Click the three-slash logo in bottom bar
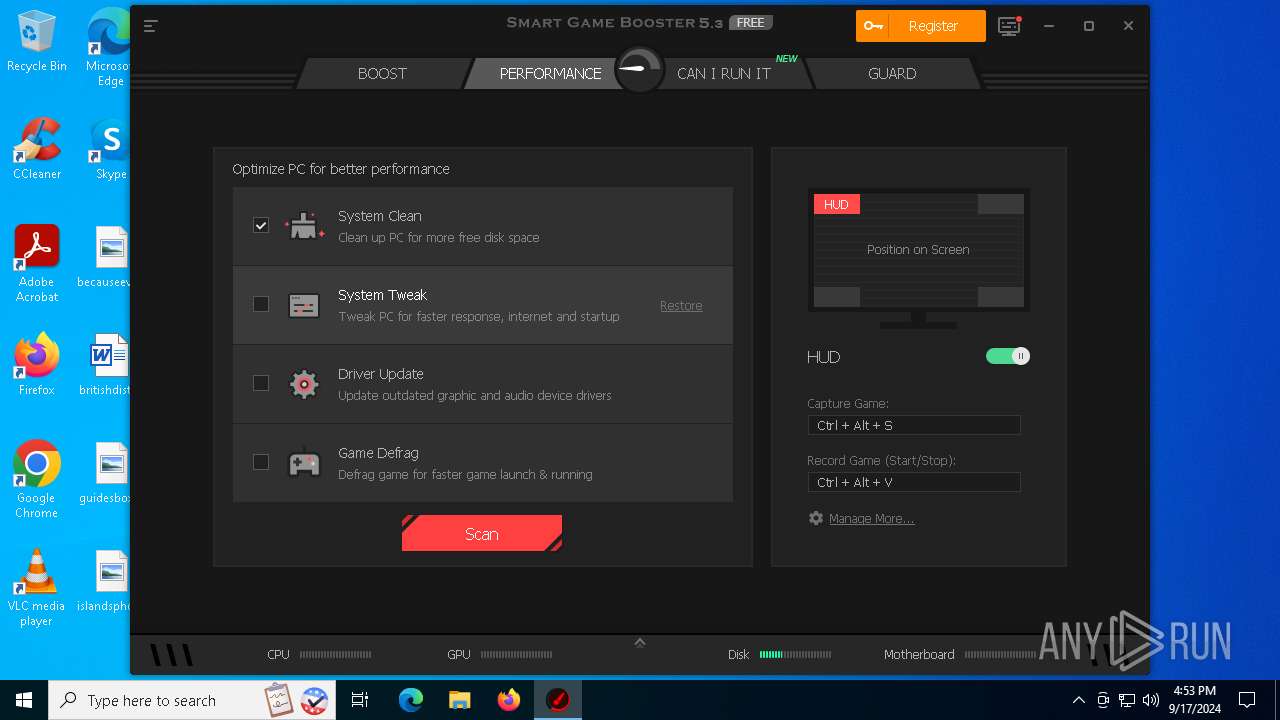Screen dimensions: 1280x720 tap(171, 655)
